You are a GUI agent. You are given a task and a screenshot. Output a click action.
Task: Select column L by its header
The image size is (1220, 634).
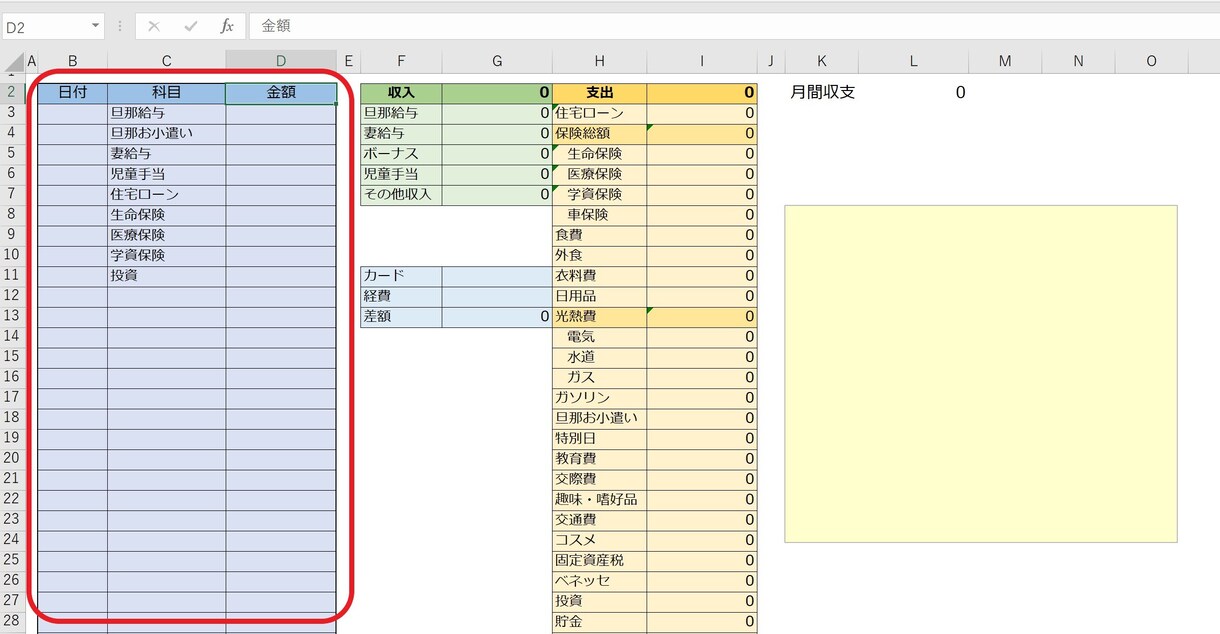[x=913, y=62]
